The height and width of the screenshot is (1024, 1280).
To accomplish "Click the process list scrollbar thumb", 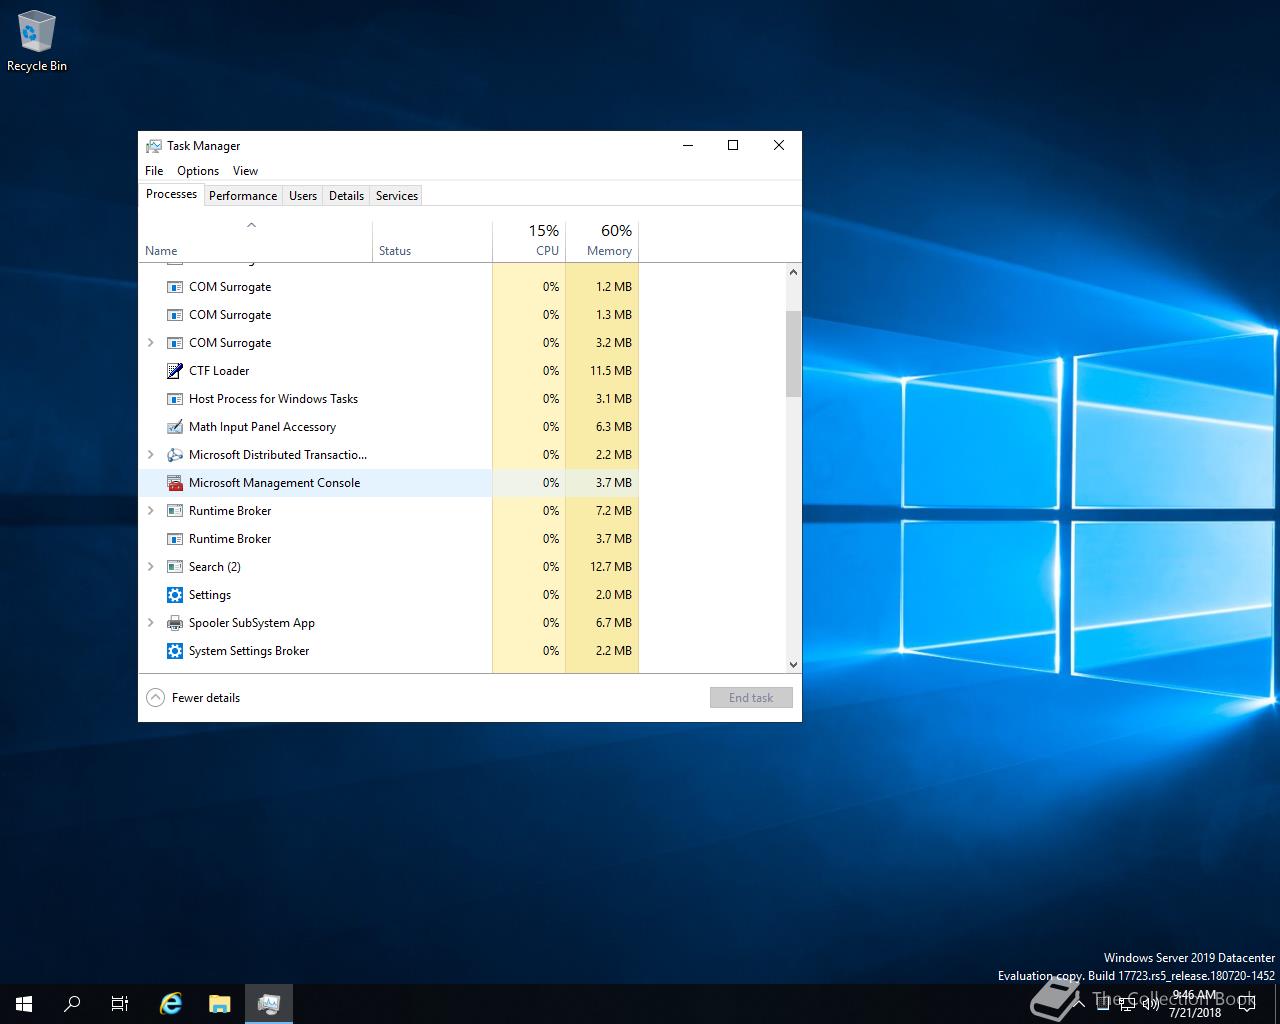I will (793, 354).
